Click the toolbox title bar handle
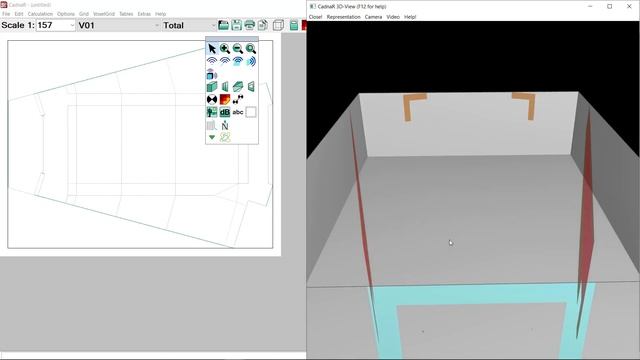This screenshot has width=640, height=360. (232, 39)
